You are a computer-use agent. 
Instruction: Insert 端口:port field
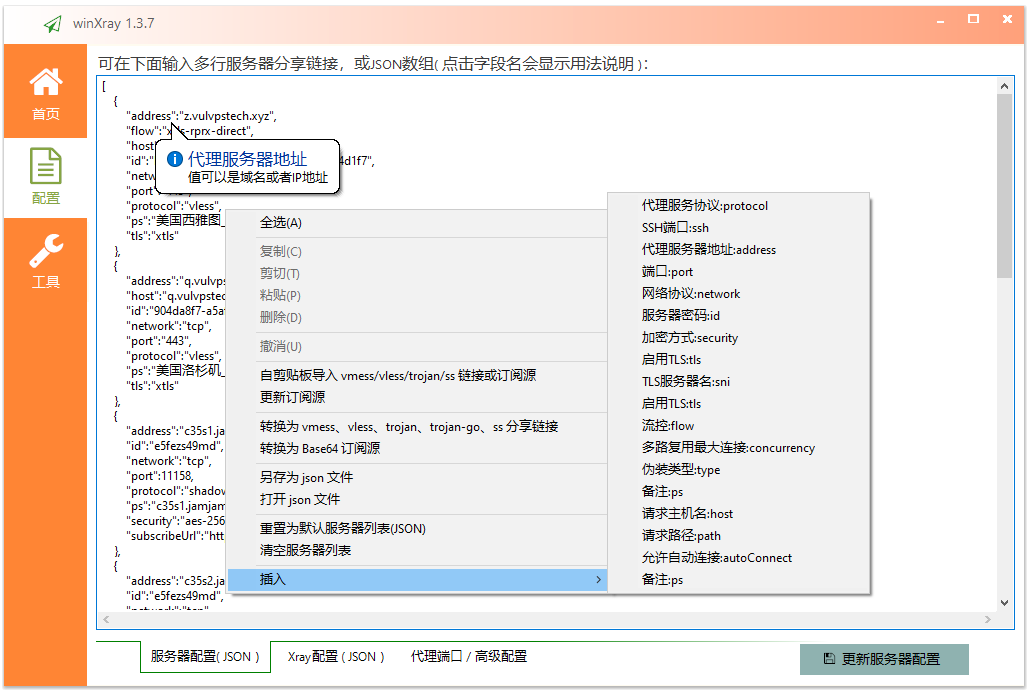pyautogui.click(x=738, y=271)
